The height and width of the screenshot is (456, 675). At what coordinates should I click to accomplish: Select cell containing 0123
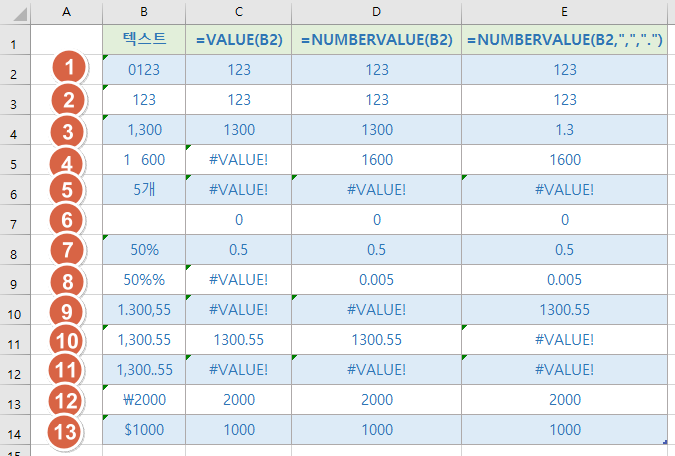144,70
